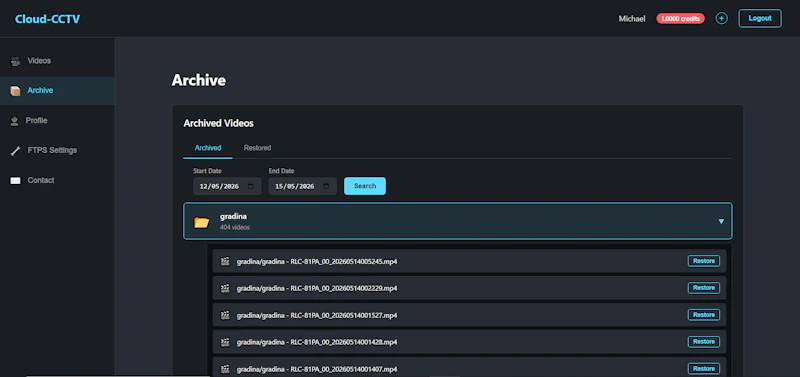Switch to the Restored tab
Viewport: 800px width, 377px height.
coord(257,148)
